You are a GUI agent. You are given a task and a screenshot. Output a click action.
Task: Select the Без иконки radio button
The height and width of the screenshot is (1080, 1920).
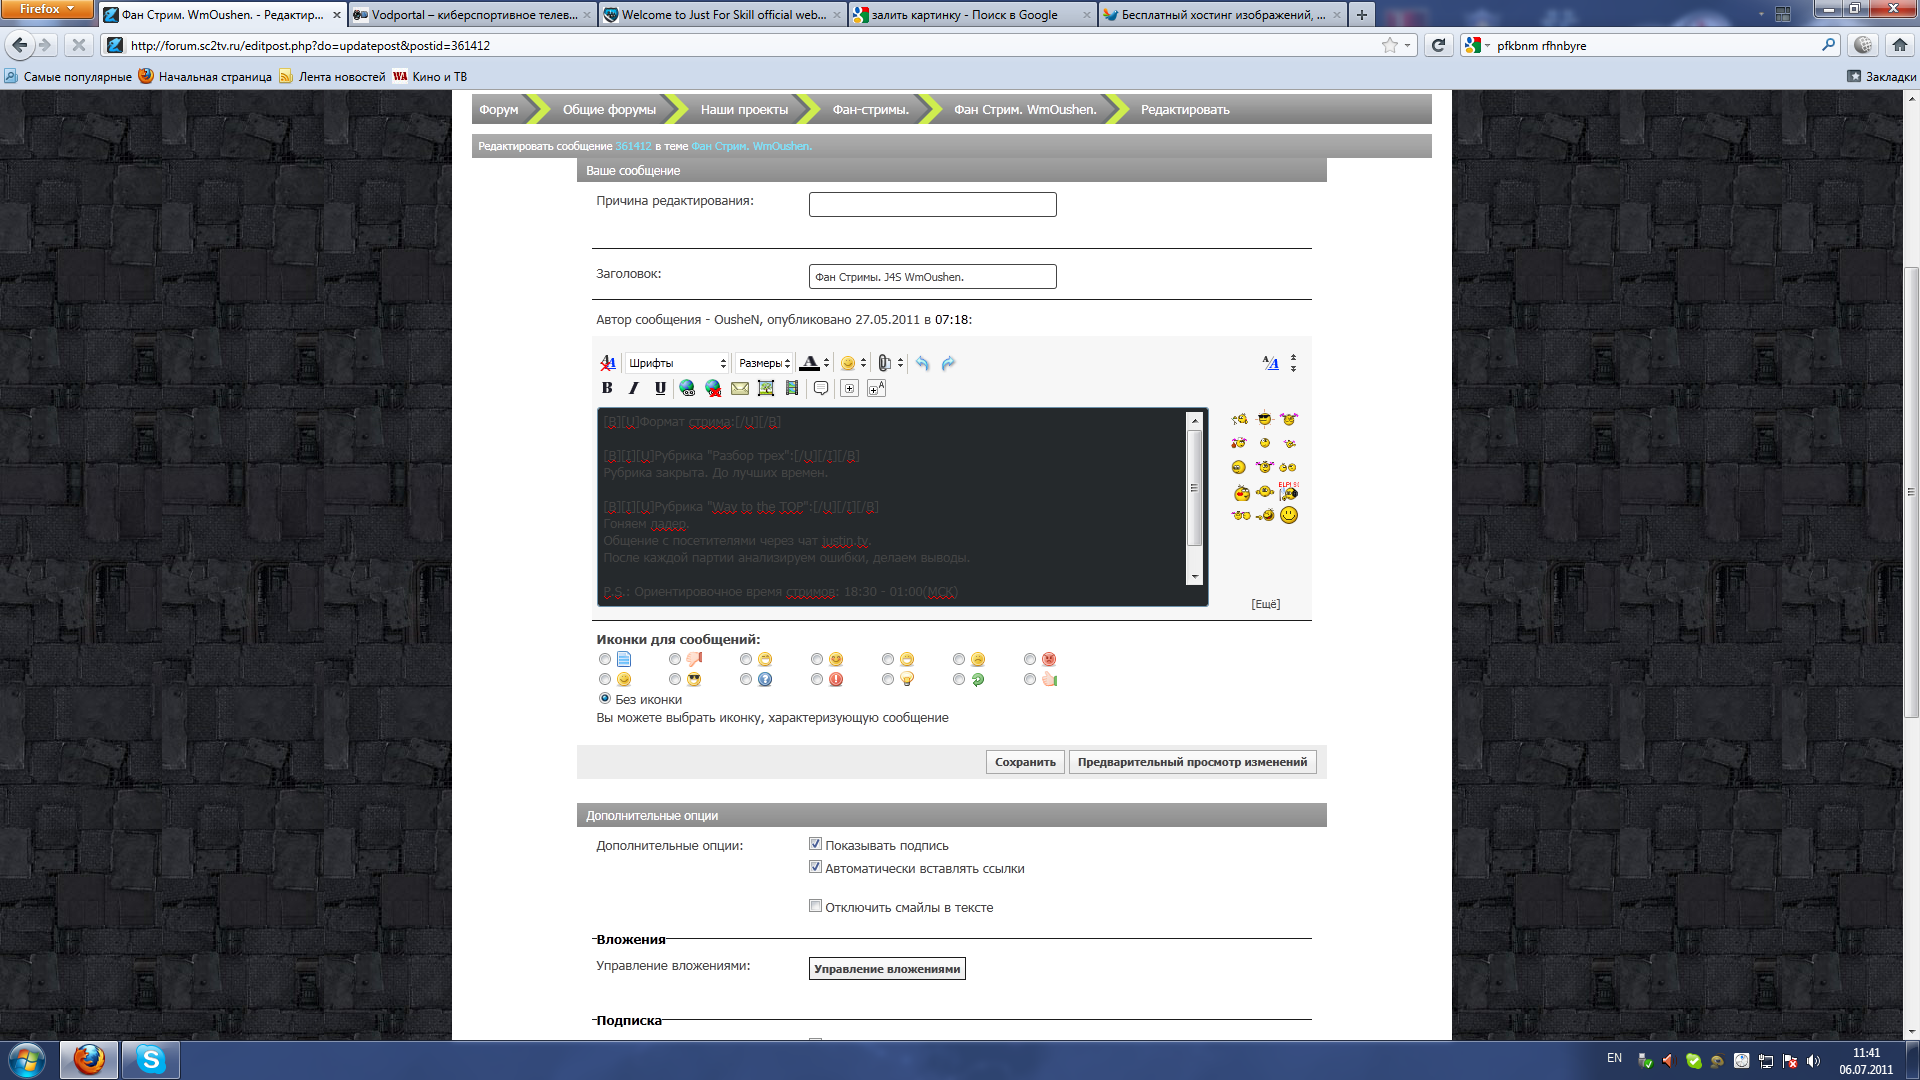(x=605, y=698)
